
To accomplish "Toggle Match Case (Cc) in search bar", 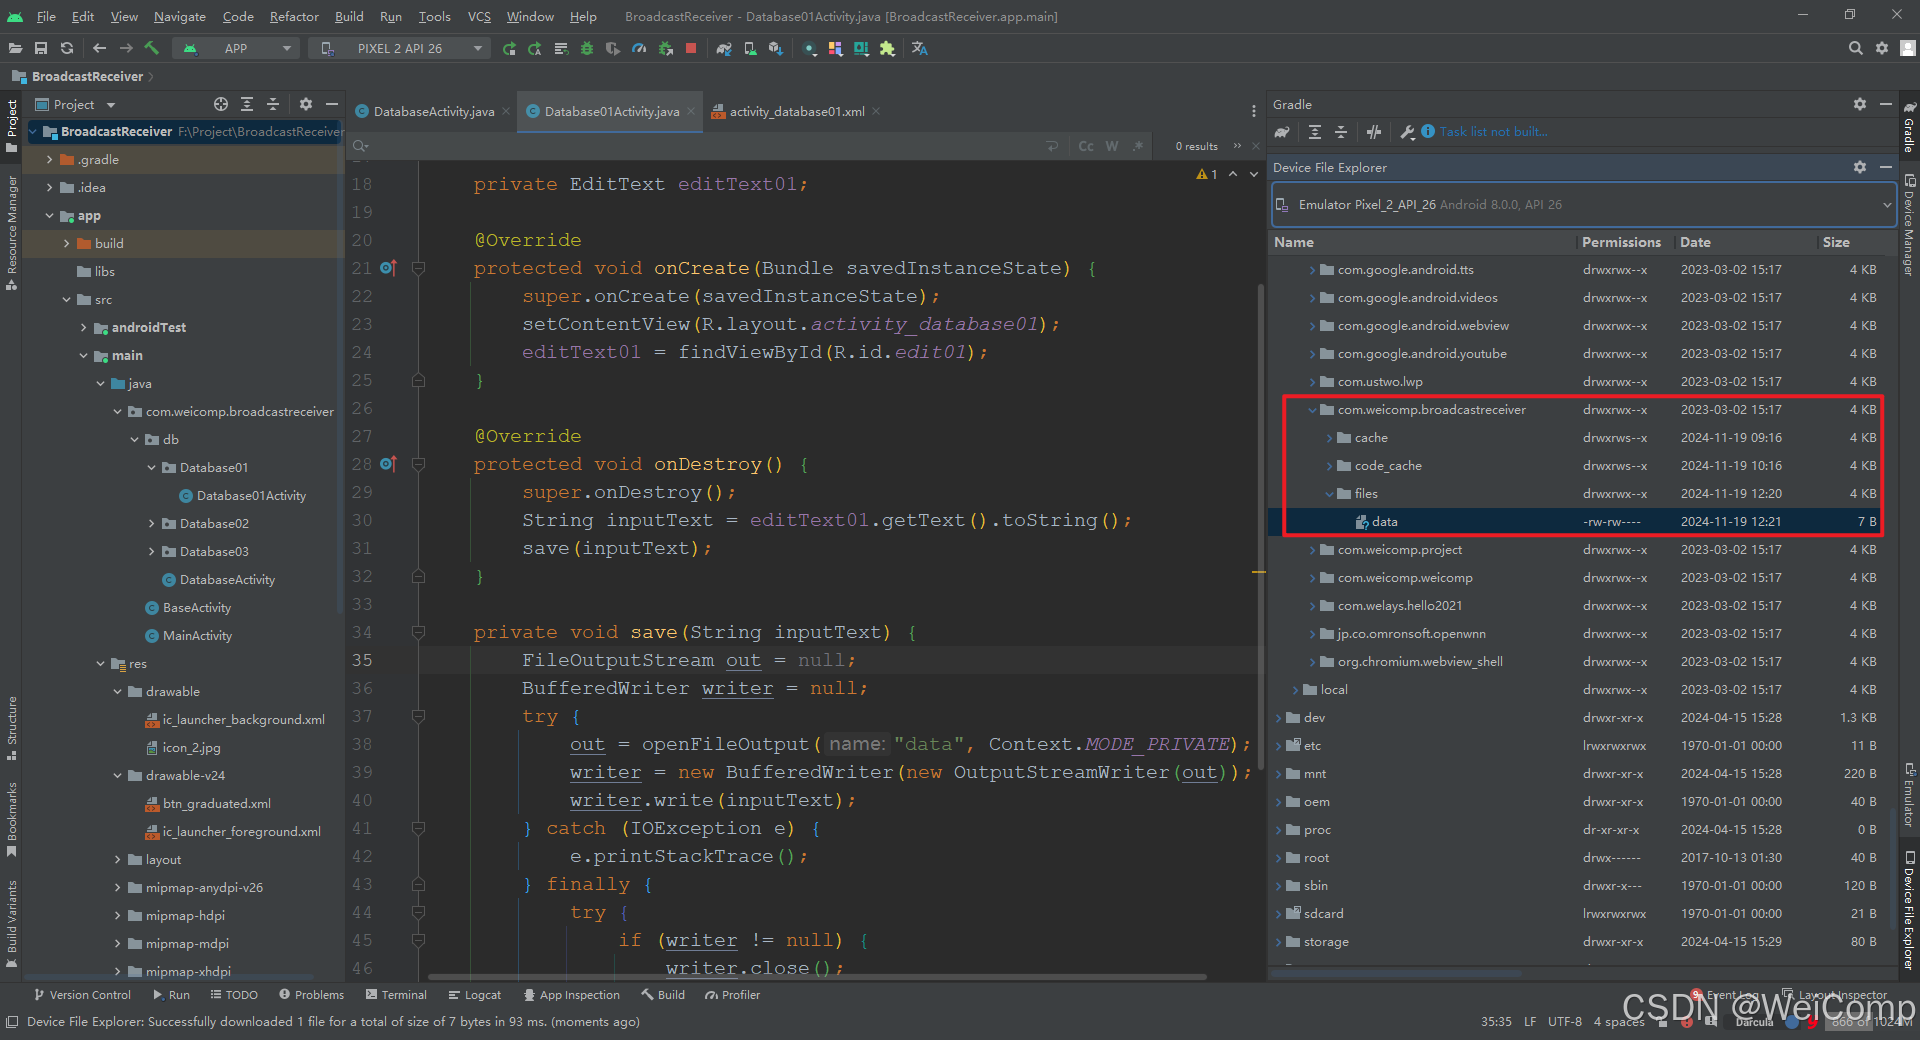I will tap(1086, 146).
